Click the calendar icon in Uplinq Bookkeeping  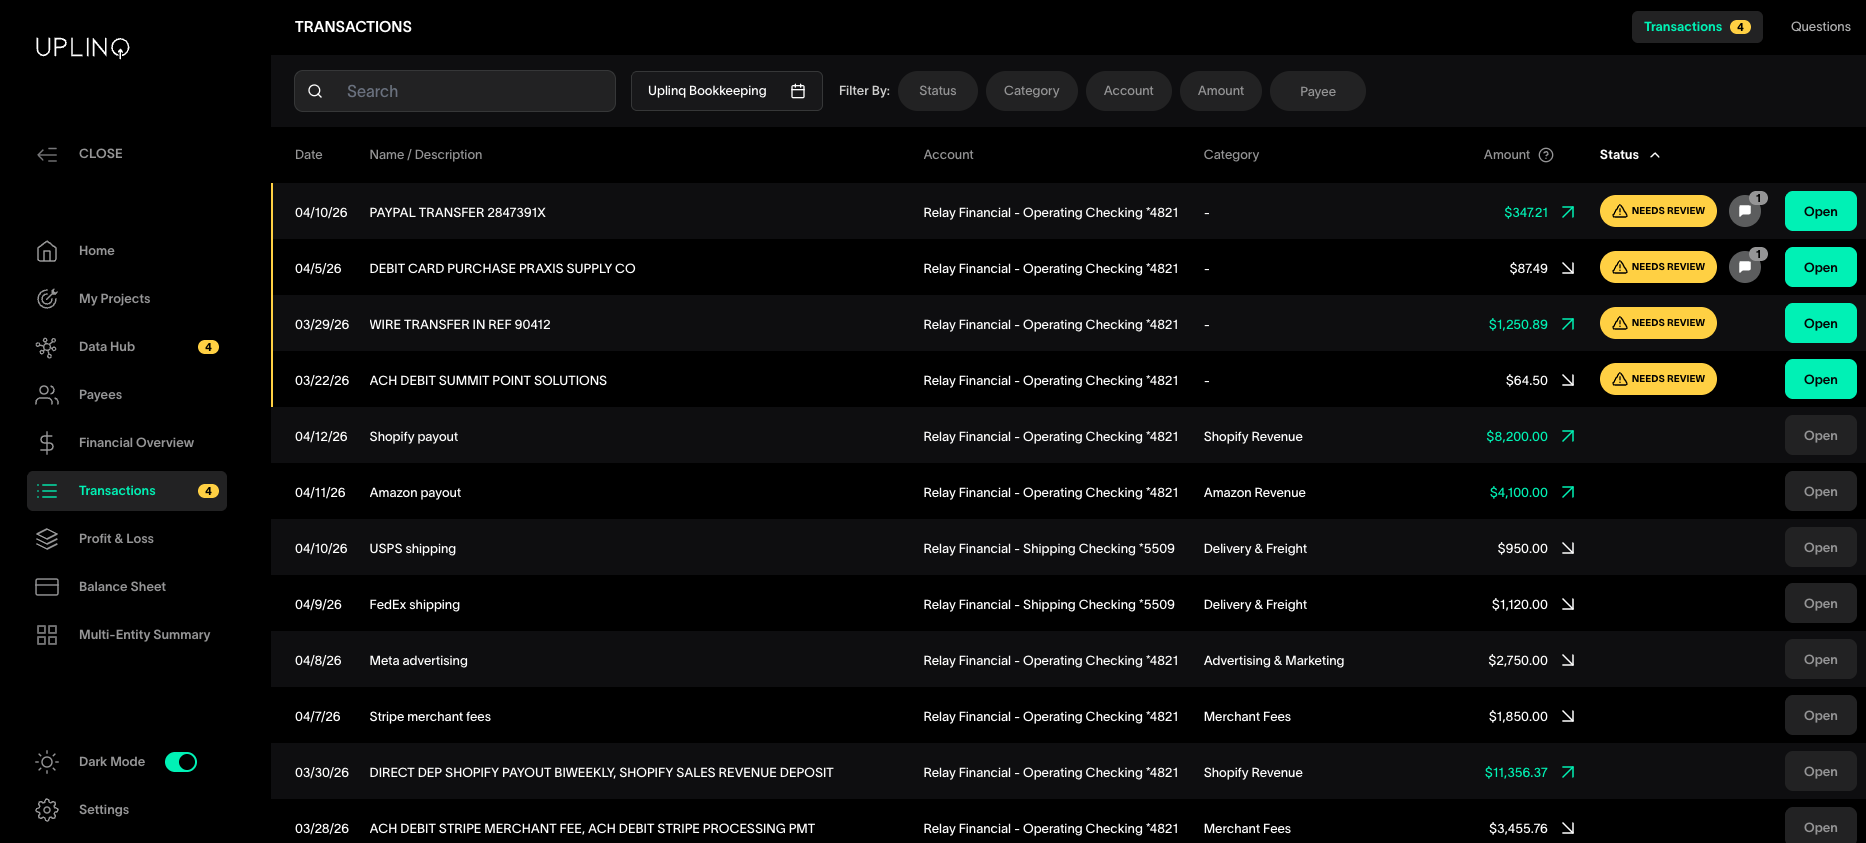[x=798, y=91]
